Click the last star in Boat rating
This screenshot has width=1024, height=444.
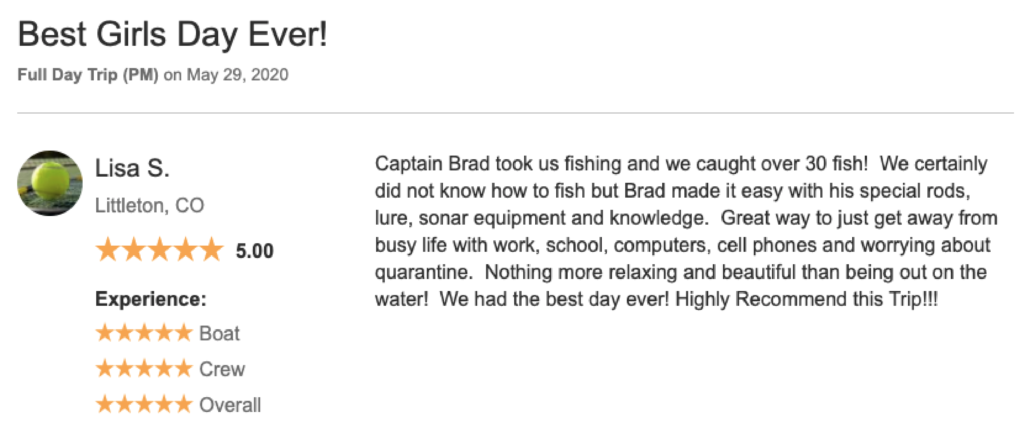[x=183, y=334]
